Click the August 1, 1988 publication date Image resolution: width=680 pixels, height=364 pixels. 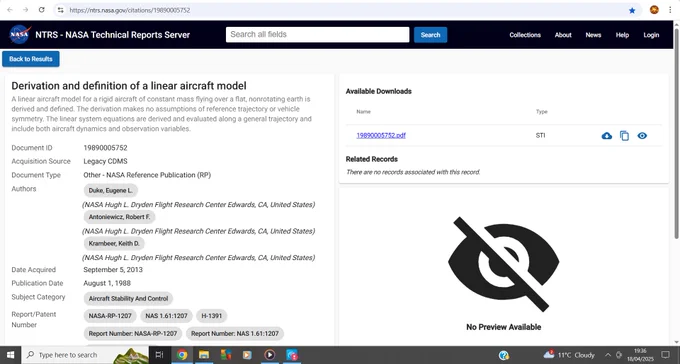[107, 283]
